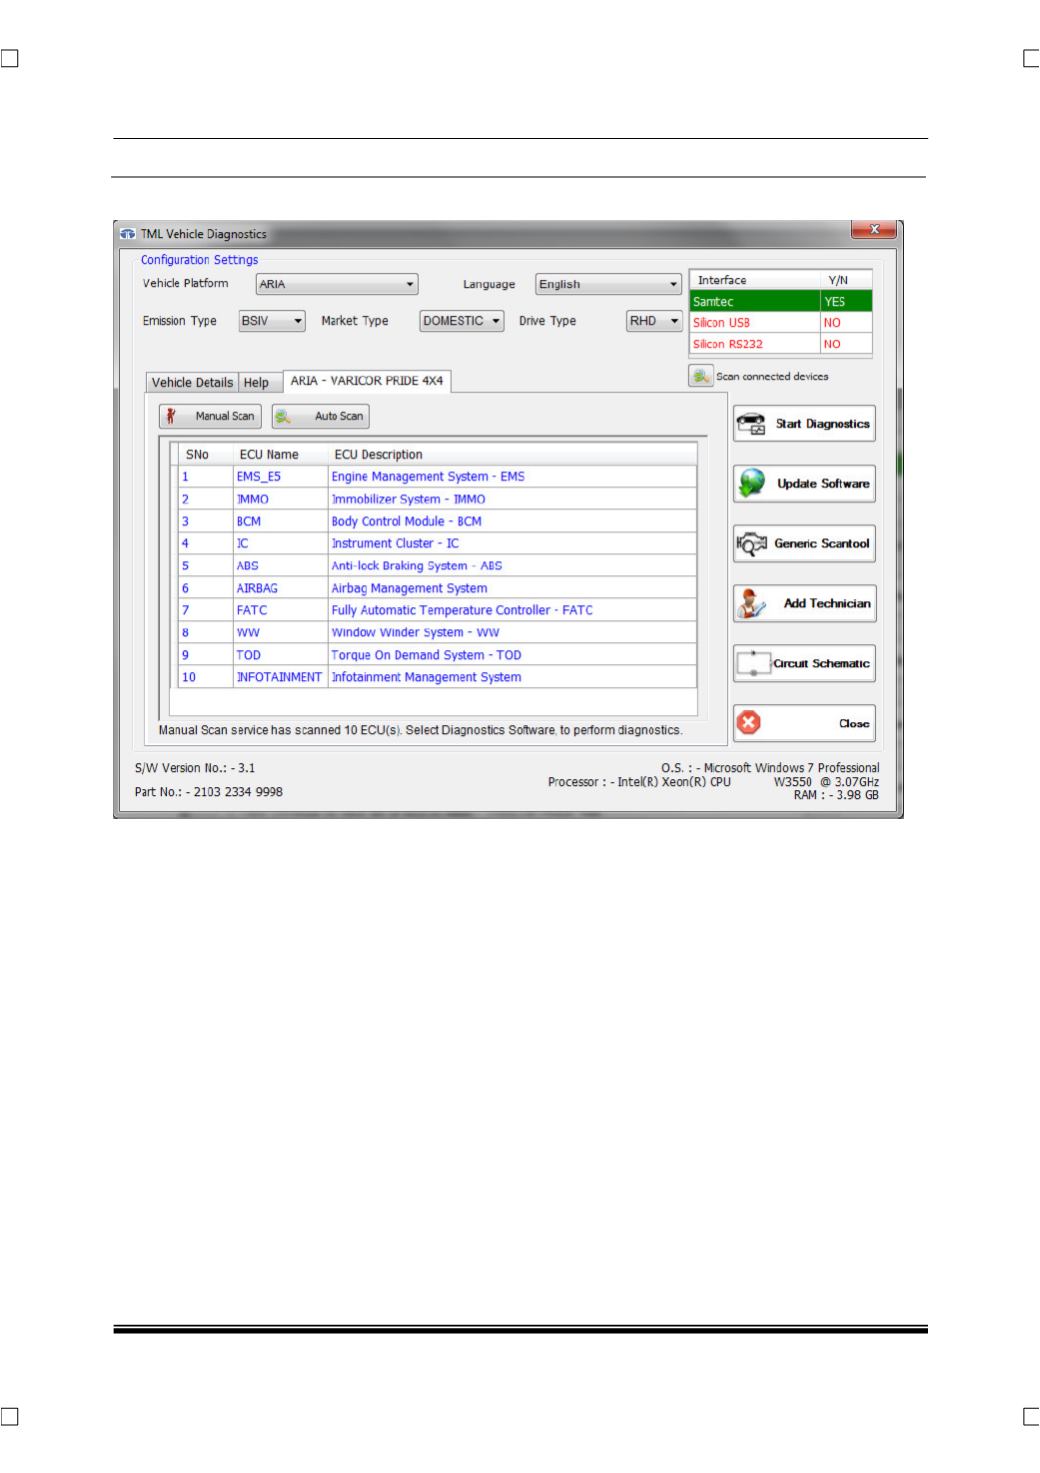This screenshot has height=1473, width=1040.
Task: Click Window Winder System - WW description
Action: click(x=415, y=632)
